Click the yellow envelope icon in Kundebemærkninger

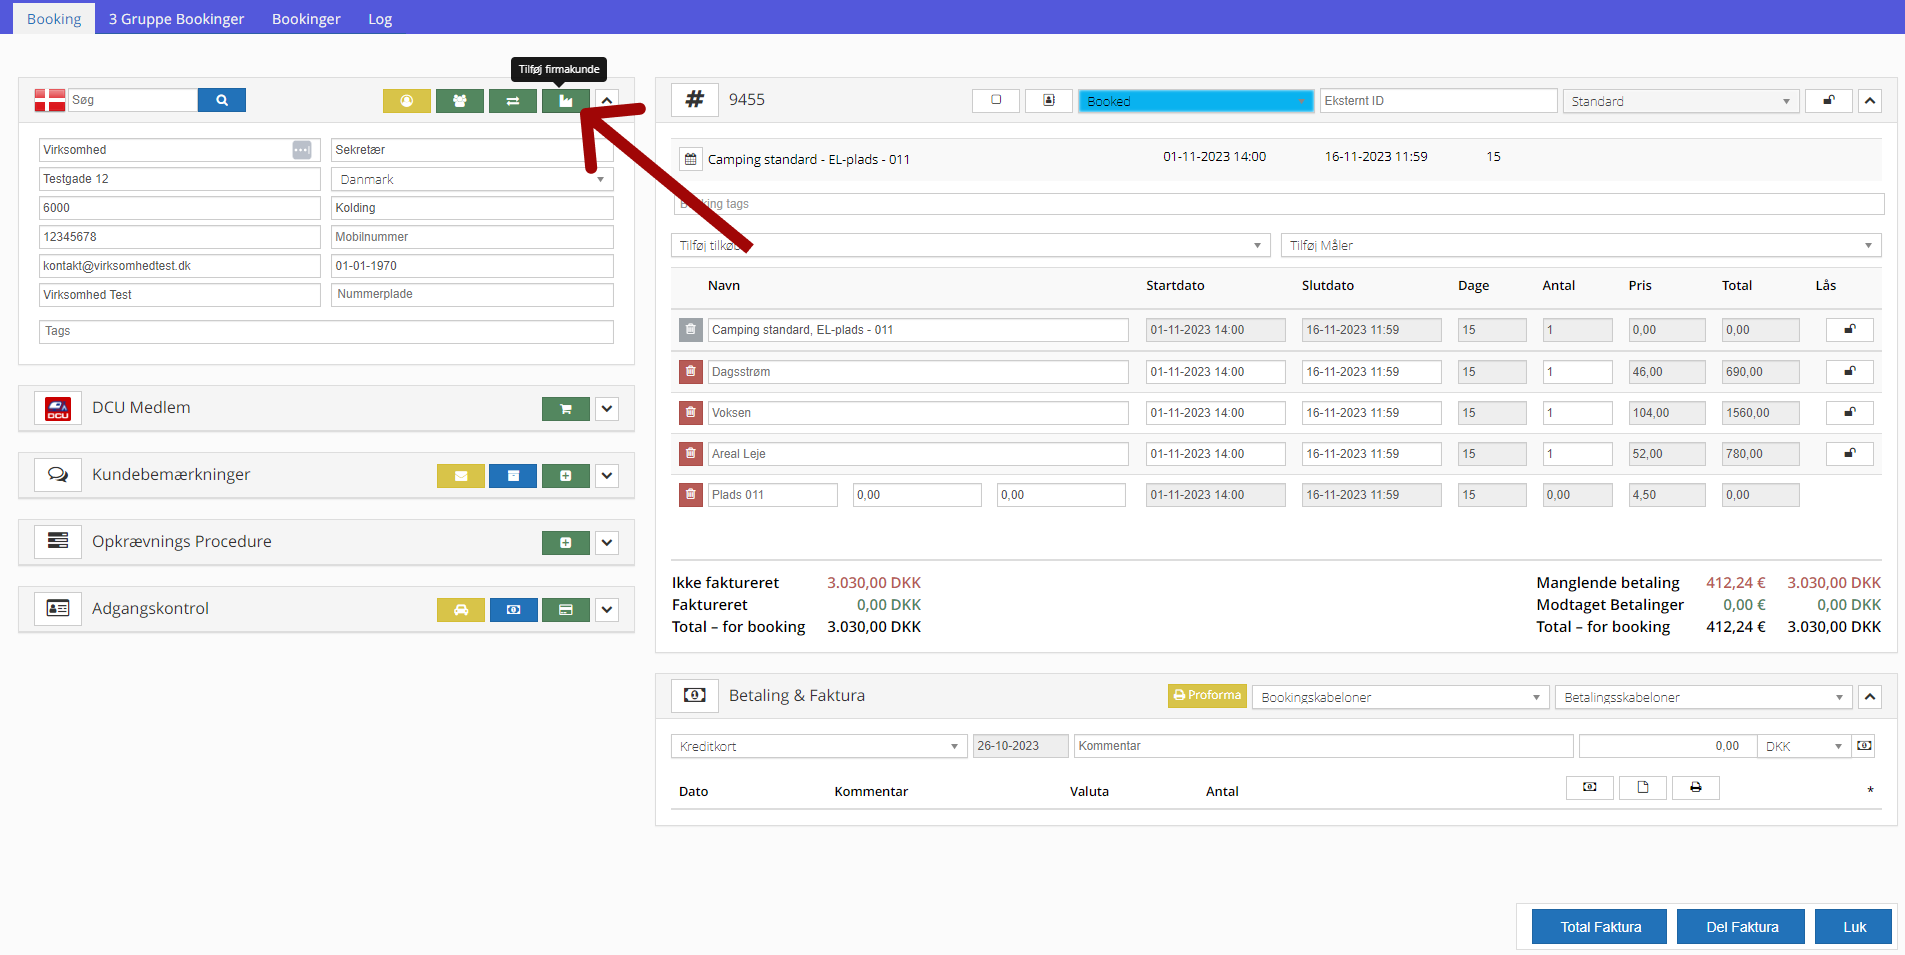point(460,476)
